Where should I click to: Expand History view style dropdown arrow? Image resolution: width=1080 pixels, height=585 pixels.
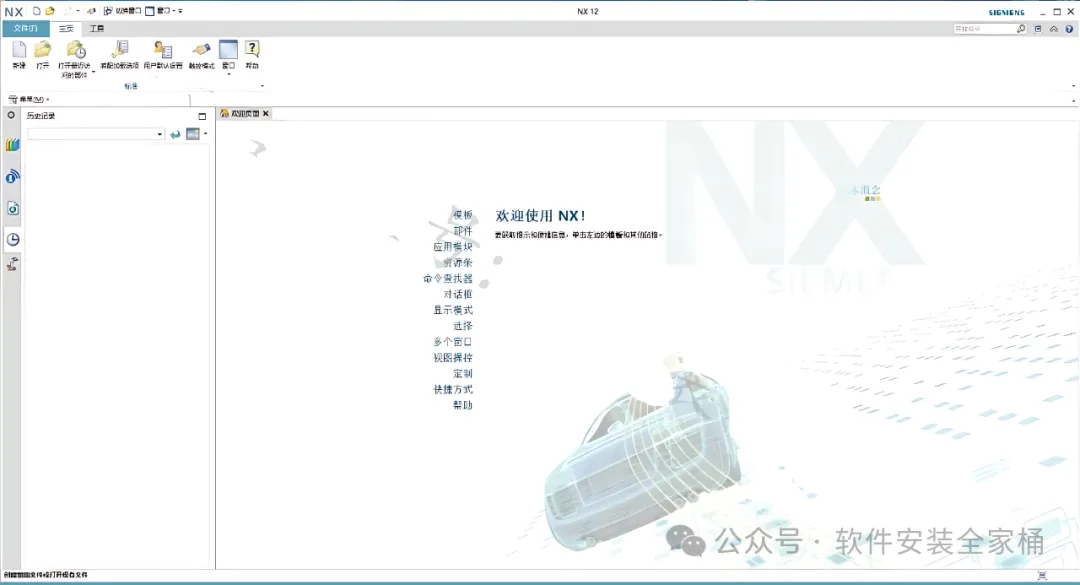click(205, 134)
